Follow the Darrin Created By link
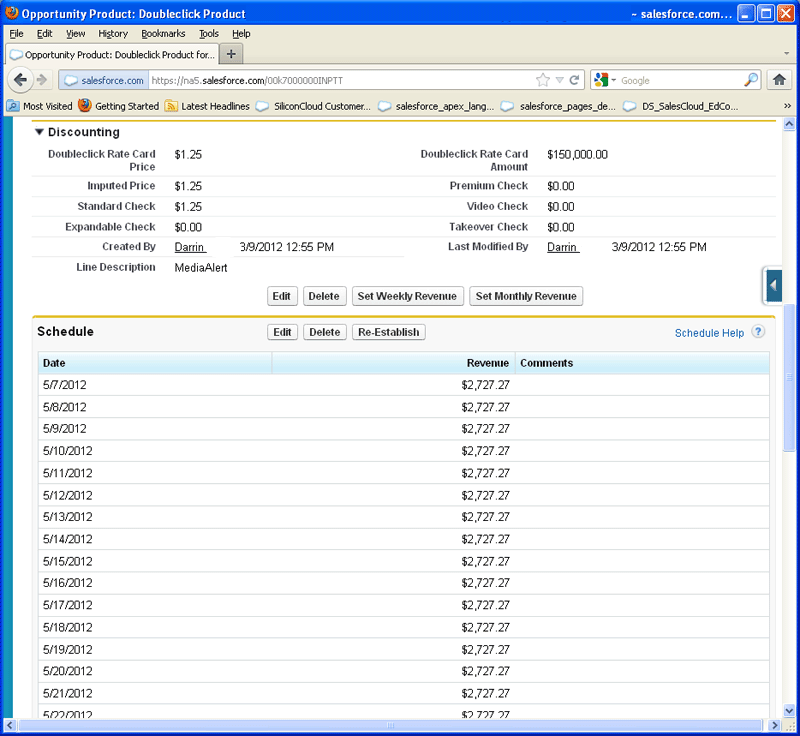The height and width of the screenshot is (736, 800). tap(190, 247)
